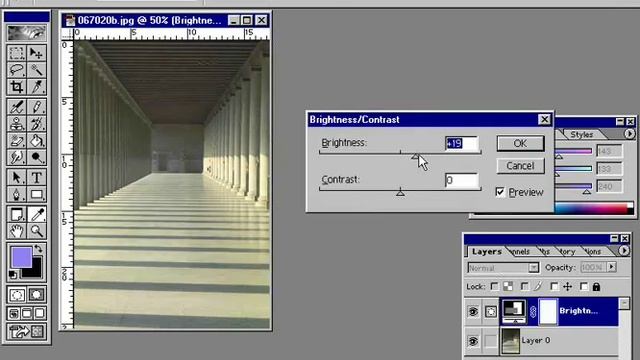640x360 pixels.
Task: Choose Full Screen Mode without menu bar
Action: coord(39,313)
